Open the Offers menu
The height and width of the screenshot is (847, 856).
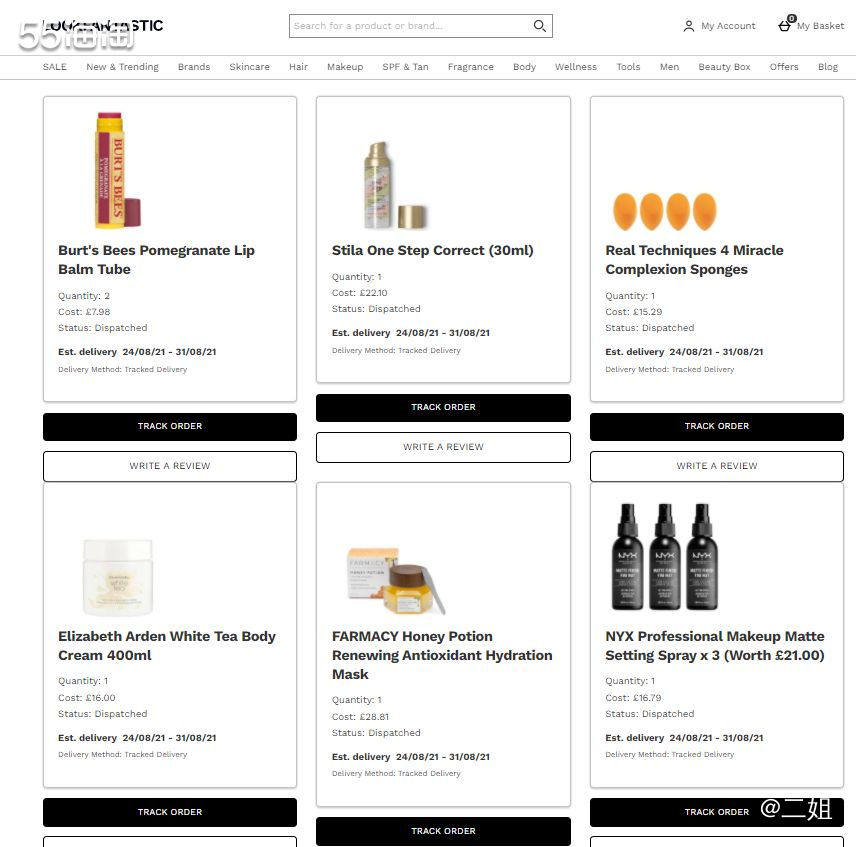coord(784,67)
